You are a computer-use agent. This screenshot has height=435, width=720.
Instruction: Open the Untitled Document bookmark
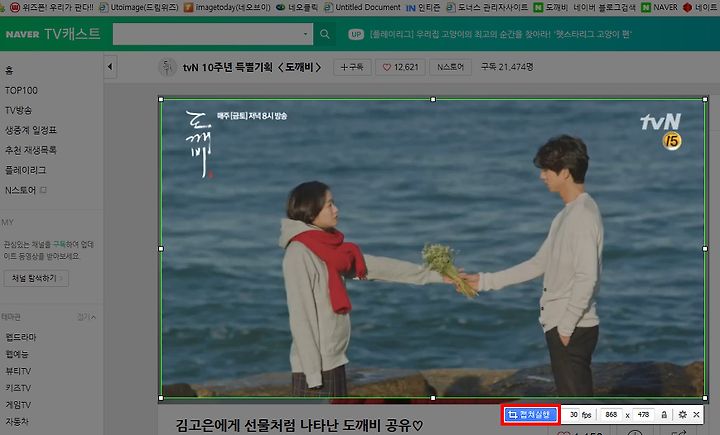click(x=362, y=7)
